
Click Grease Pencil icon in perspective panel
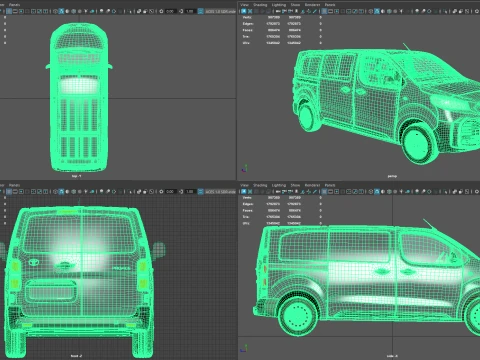tap(314, 11)
